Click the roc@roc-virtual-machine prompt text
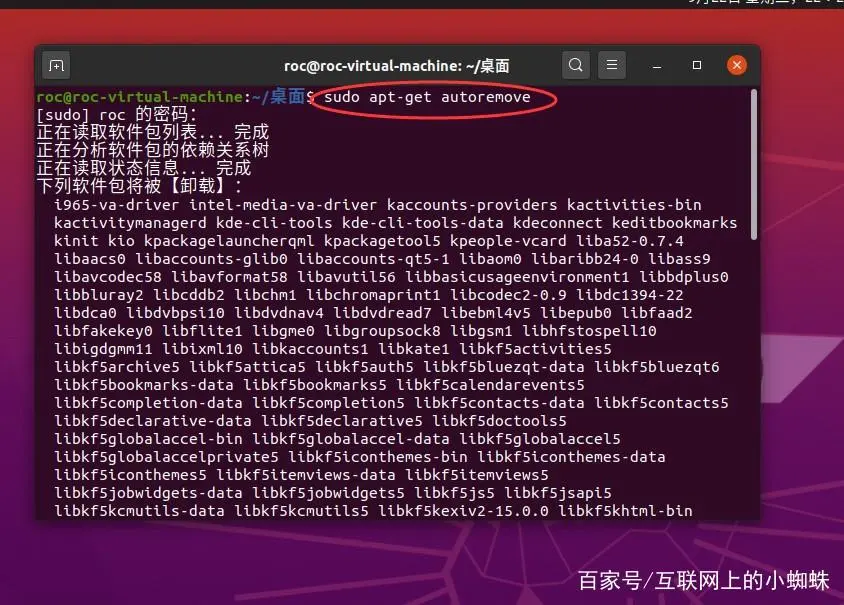The image size is (844, 605). click(140, 97)
